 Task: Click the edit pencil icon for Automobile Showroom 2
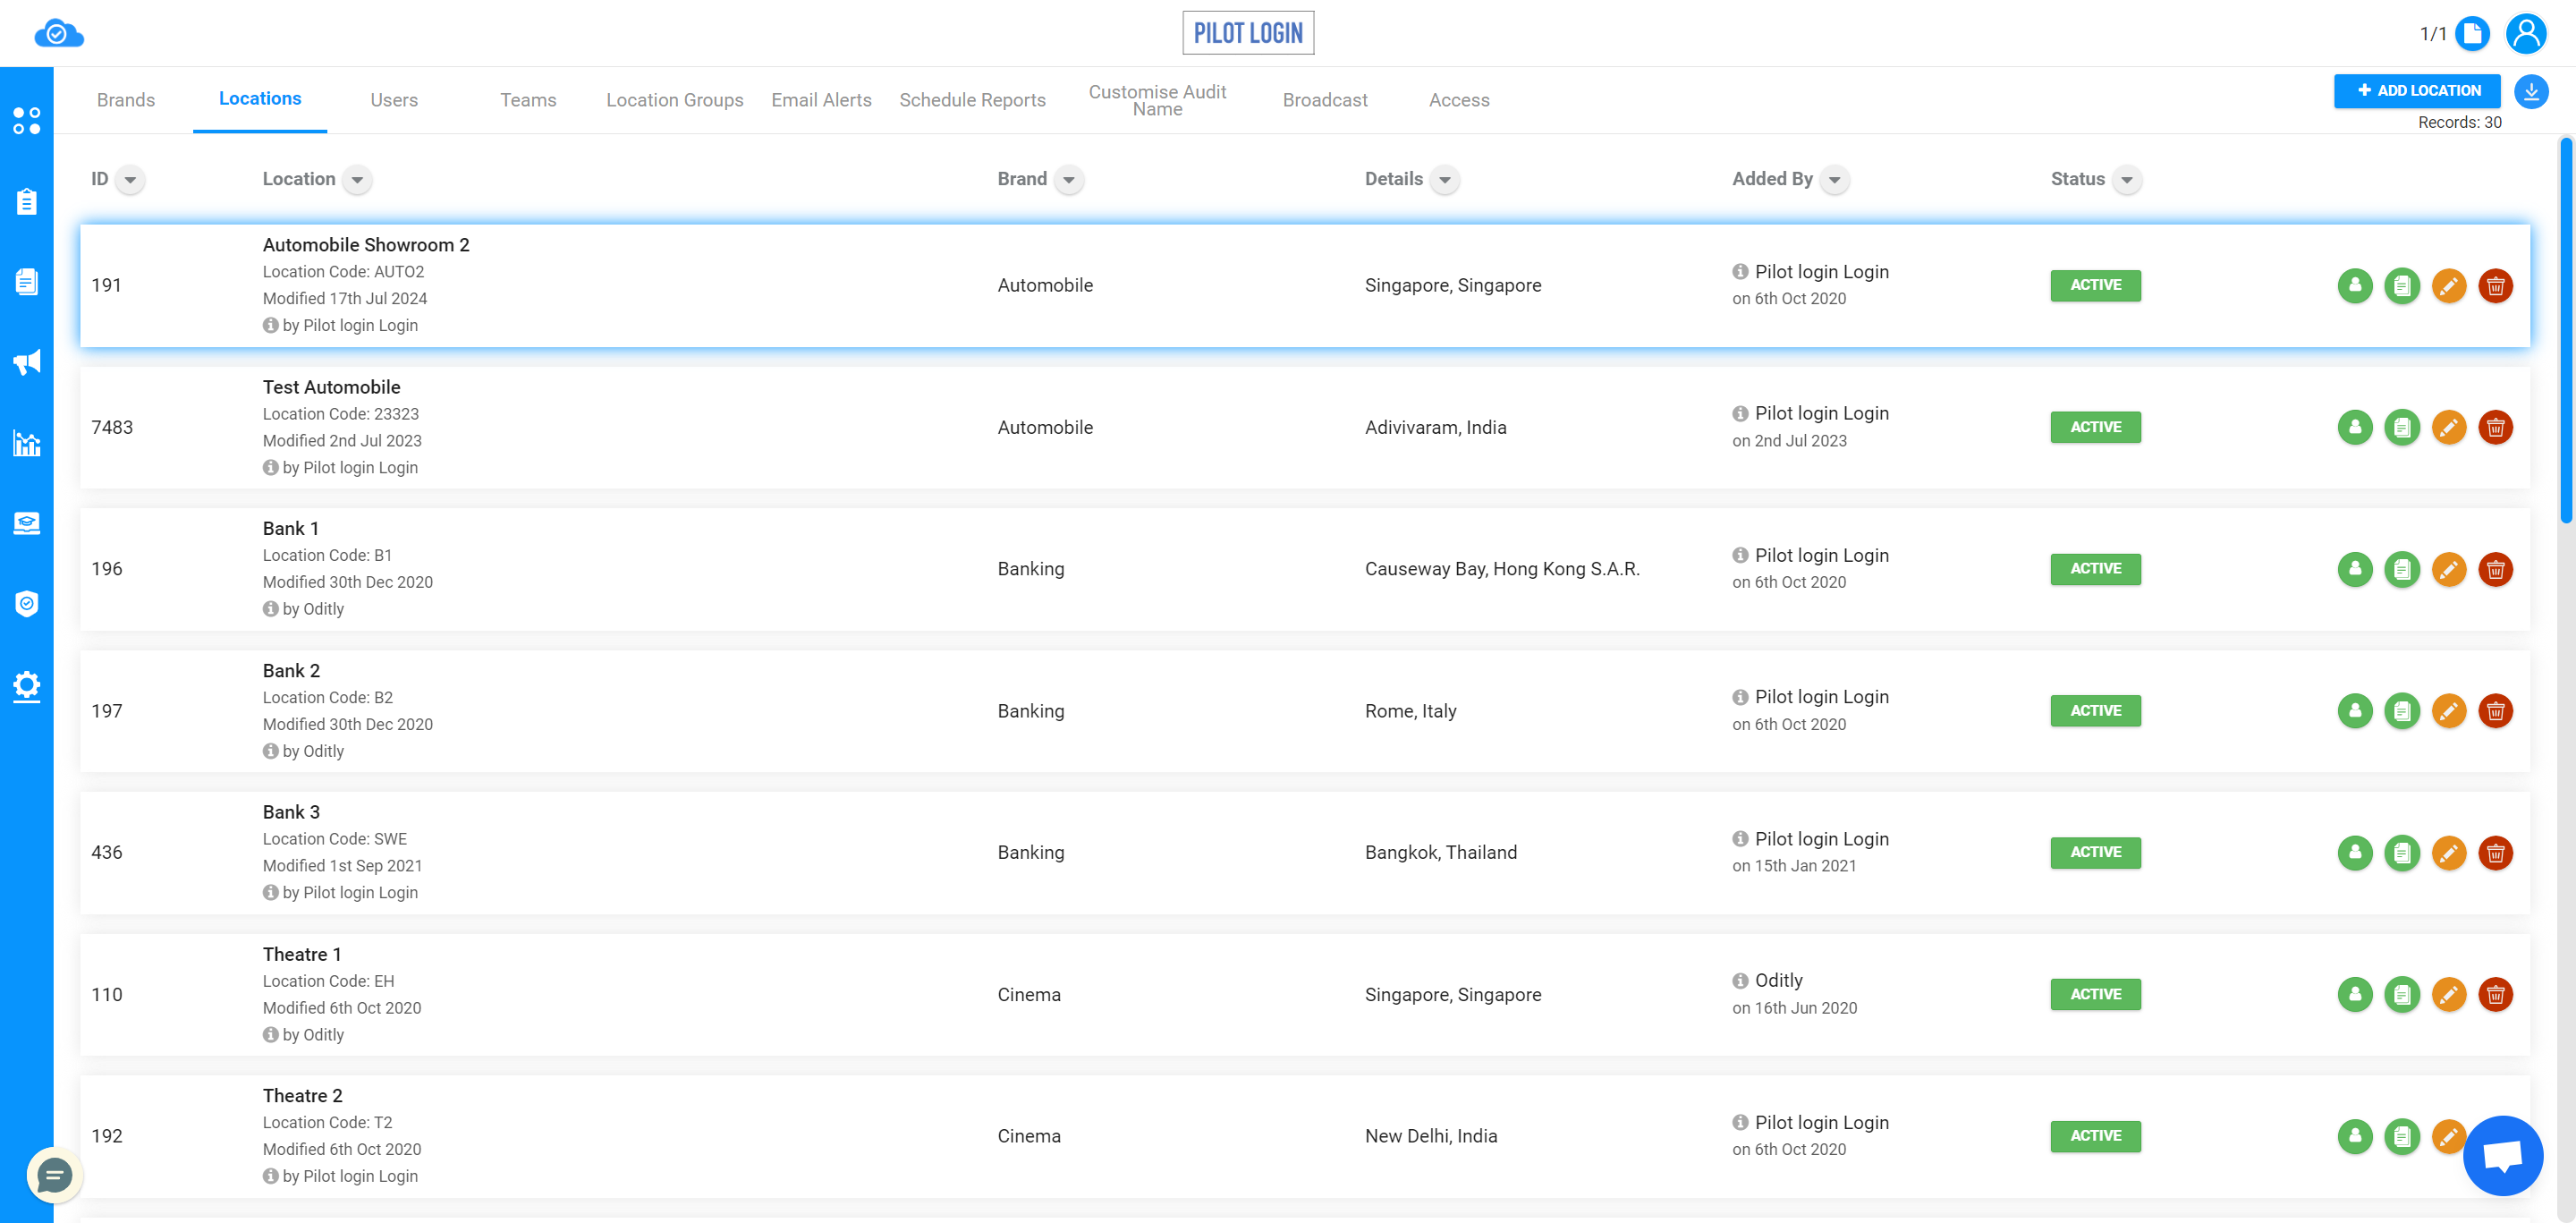pyautogui.click(x=2450, y=285)
